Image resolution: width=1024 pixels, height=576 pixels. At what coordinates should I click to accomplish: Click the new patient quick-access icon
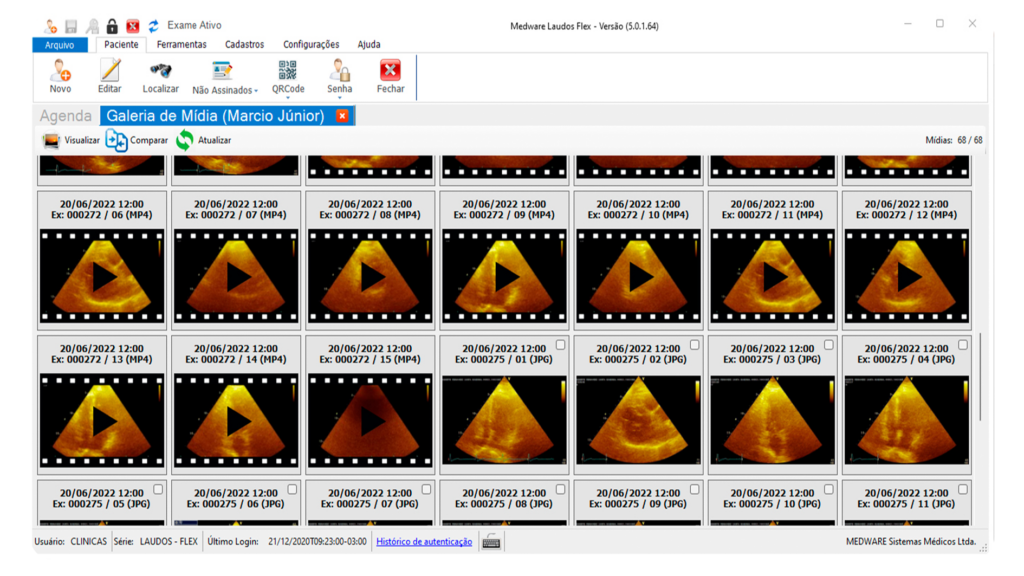pos(51,26)
